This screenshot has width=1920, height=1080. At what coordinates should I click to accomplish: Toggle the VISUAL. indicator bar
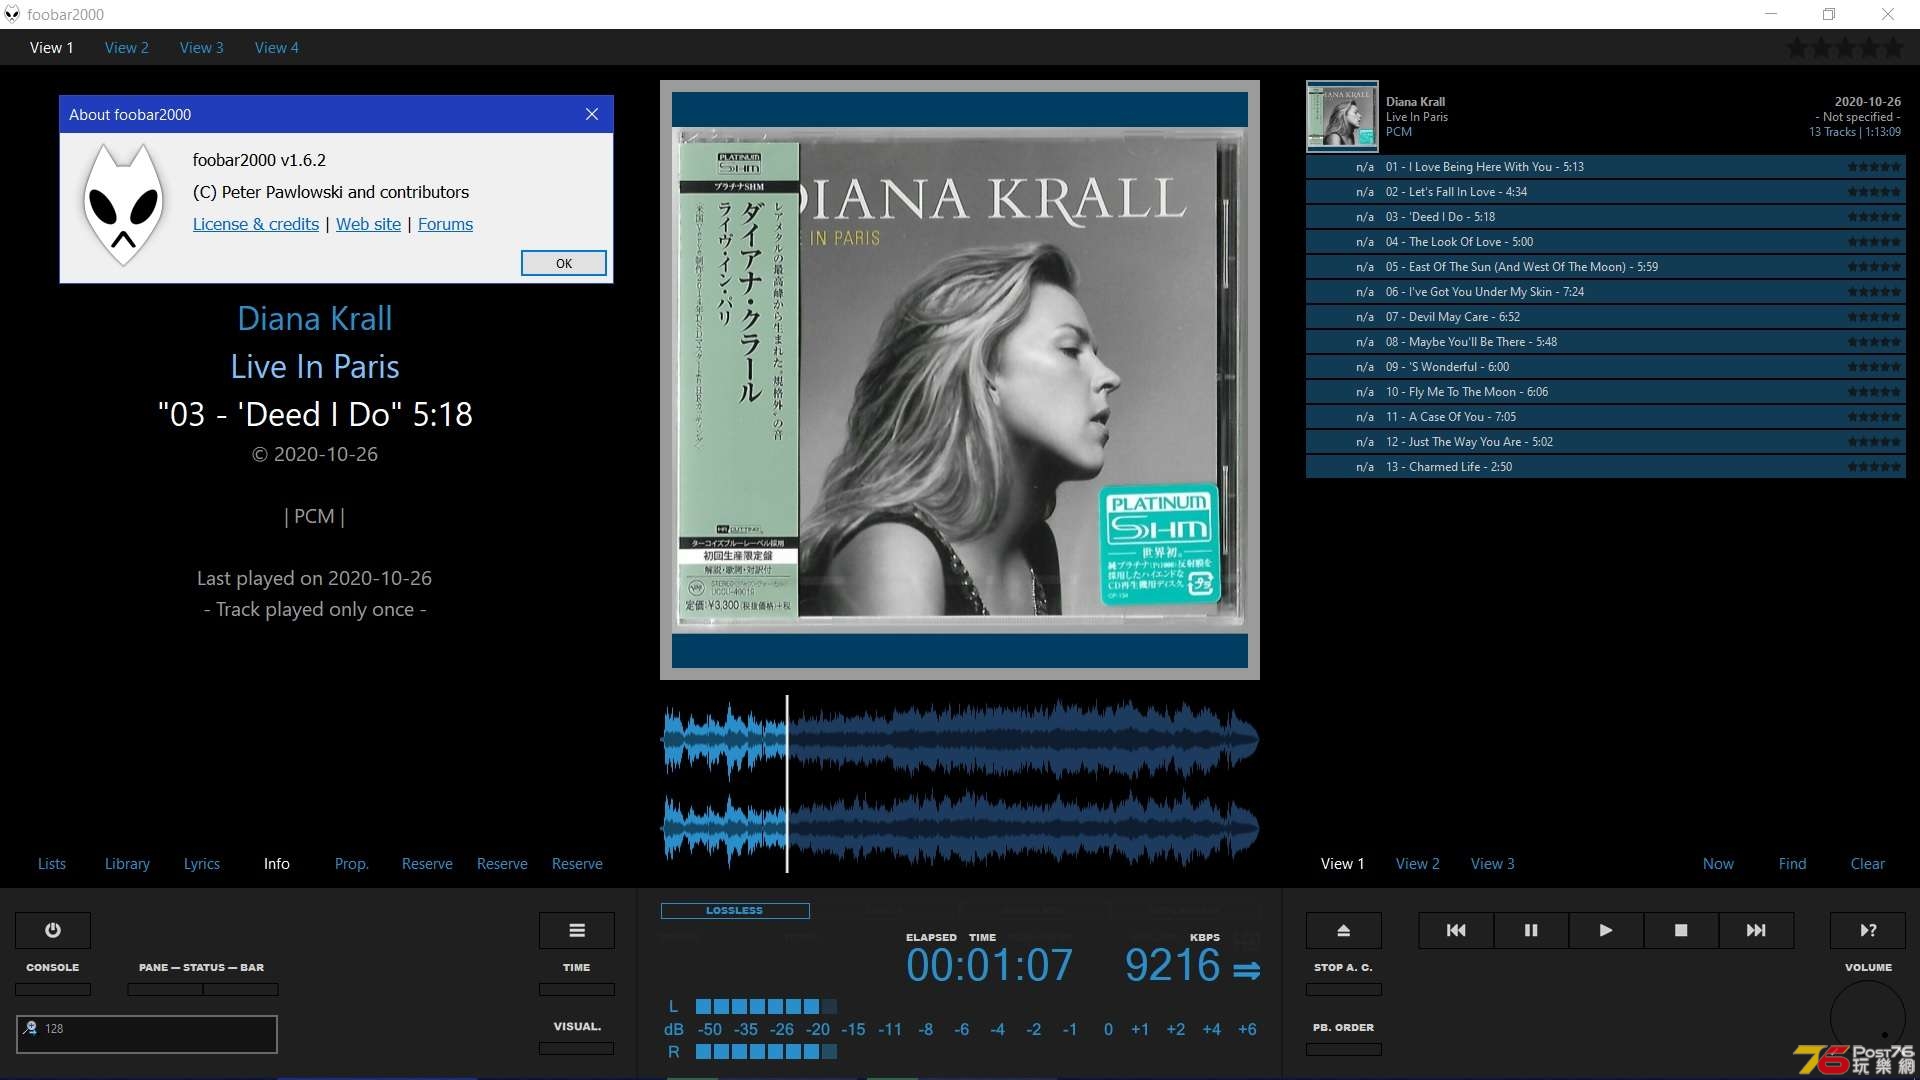click(x=577, y=1048)
